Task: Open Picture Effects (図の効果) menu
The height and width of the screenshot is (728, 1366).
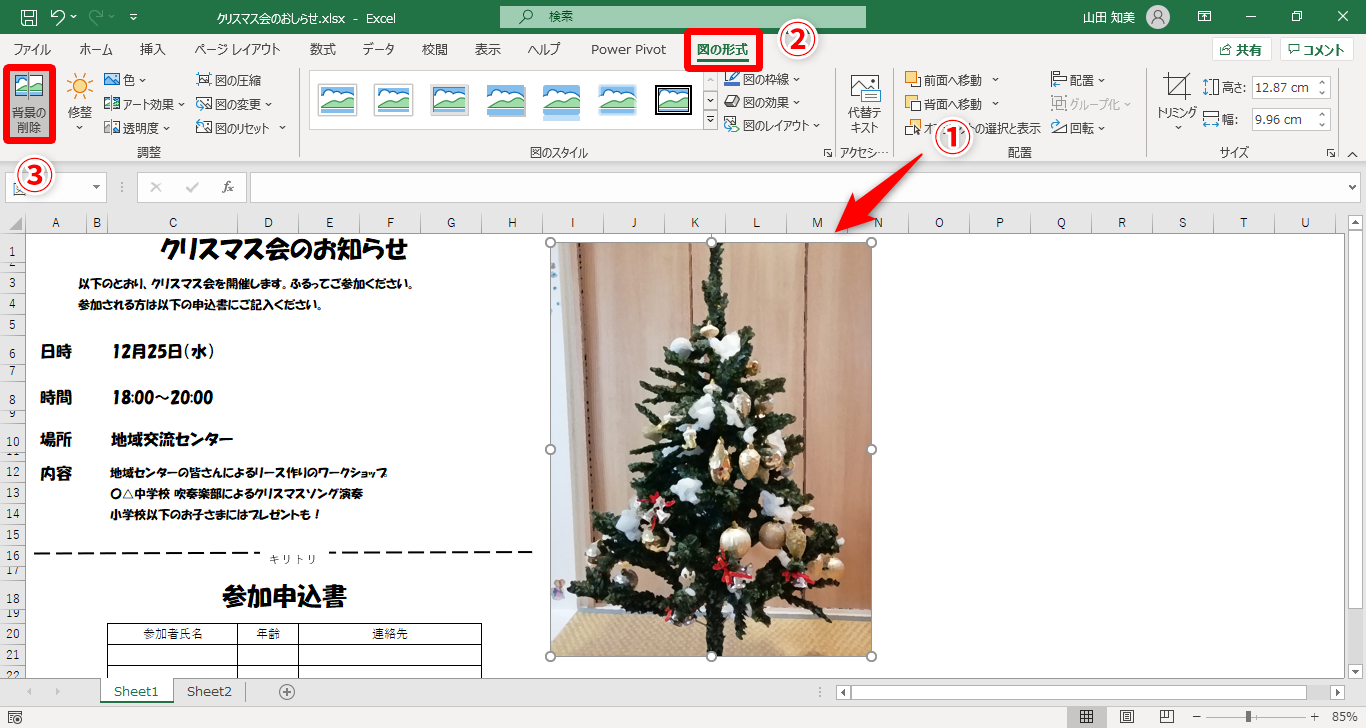Action: 763,102
